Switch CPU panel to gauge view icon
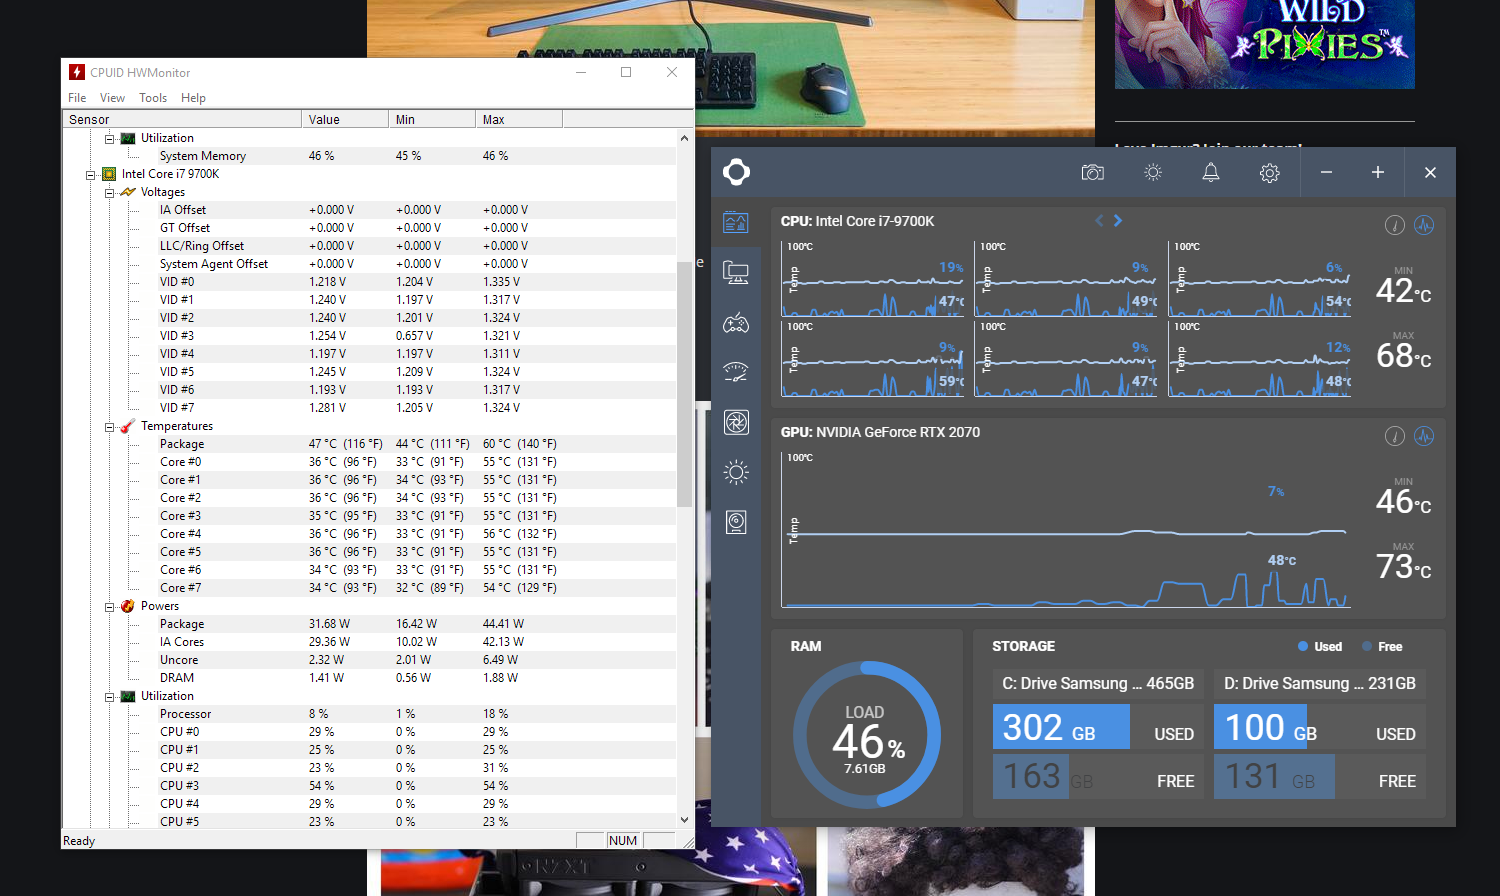Screen dimensions: 1500x896 (x=1394, y=225)
